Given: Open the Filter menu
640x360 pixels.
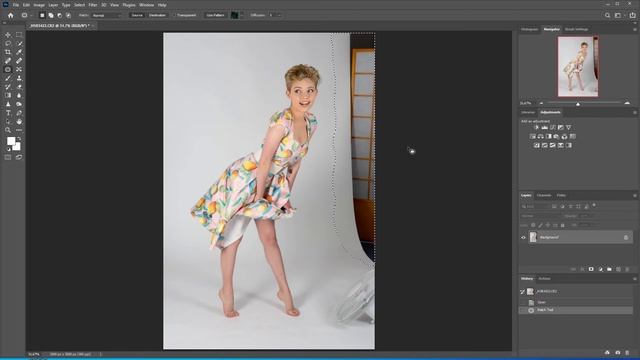Looking at the screenshot, I should (93, 5).
